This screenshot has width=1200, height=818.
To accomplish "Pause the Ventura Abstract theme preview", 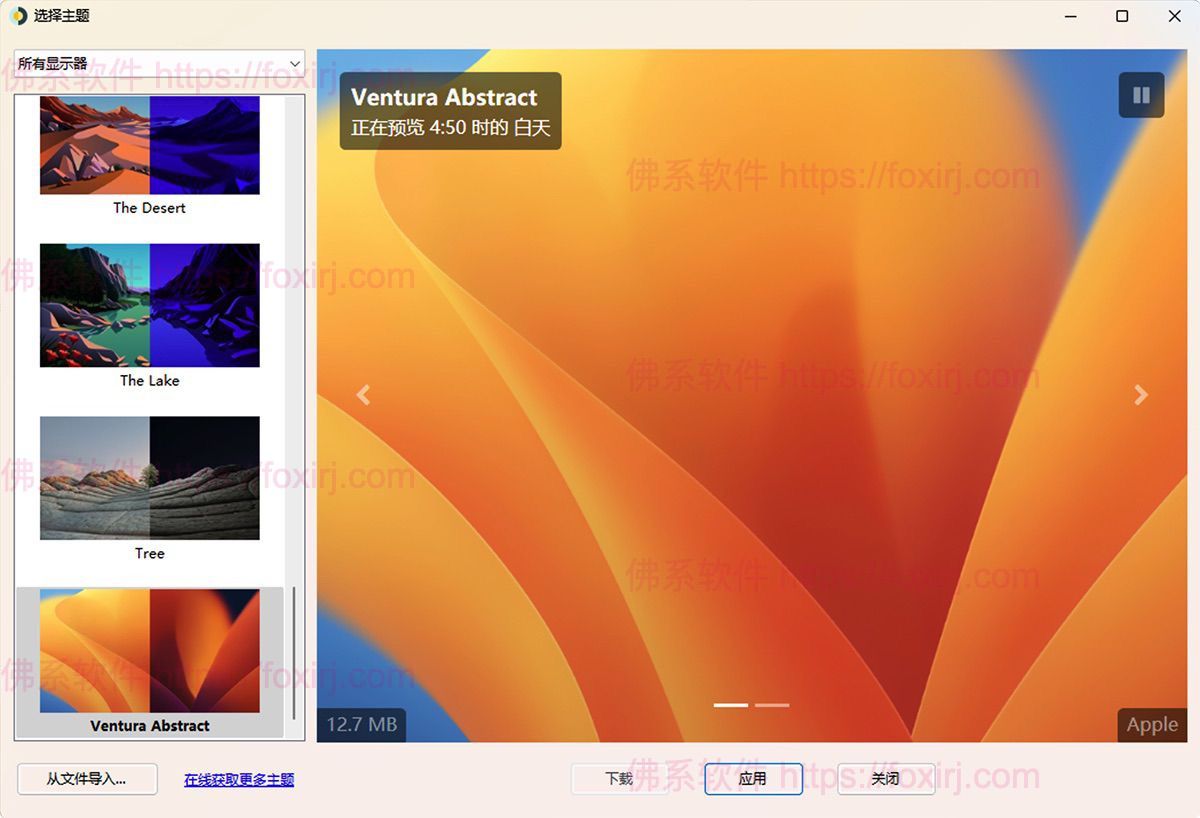I will click(x=1140, y=95).
